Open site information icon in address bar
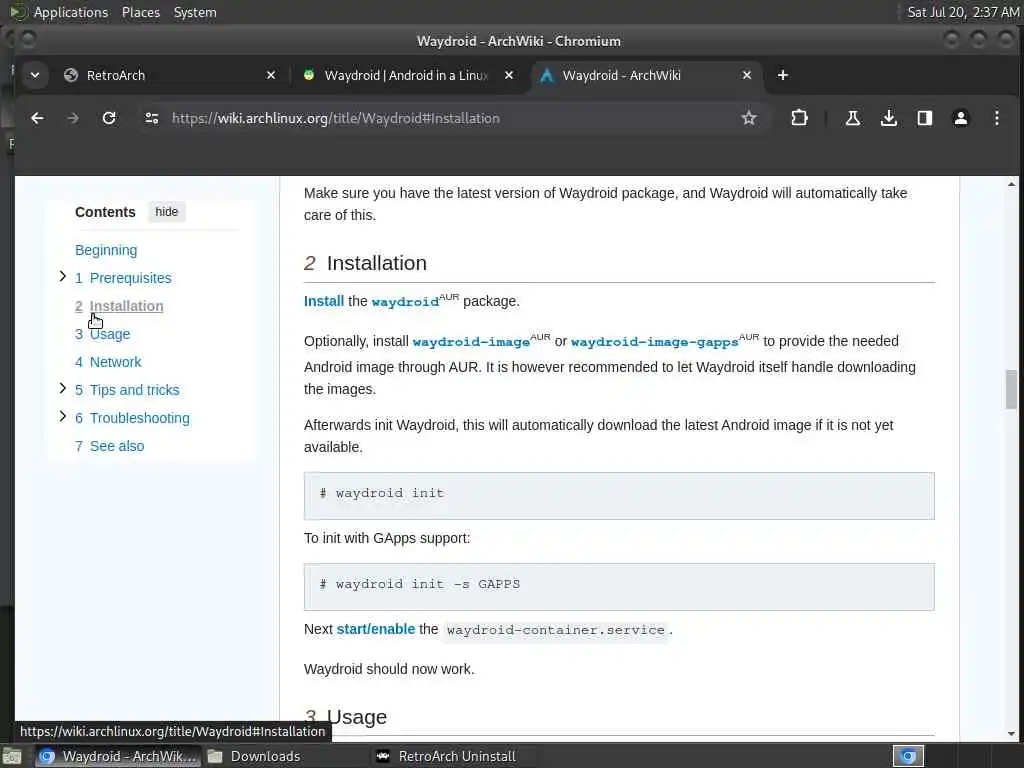 click(x=152, y=118)
